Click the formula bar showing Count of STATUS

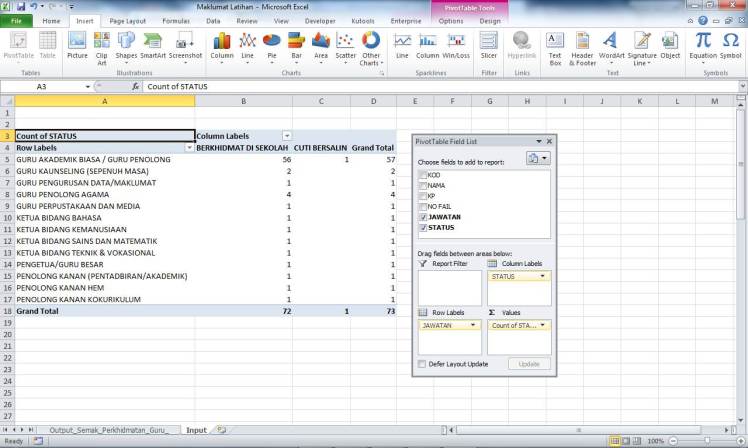coord(441,86)
